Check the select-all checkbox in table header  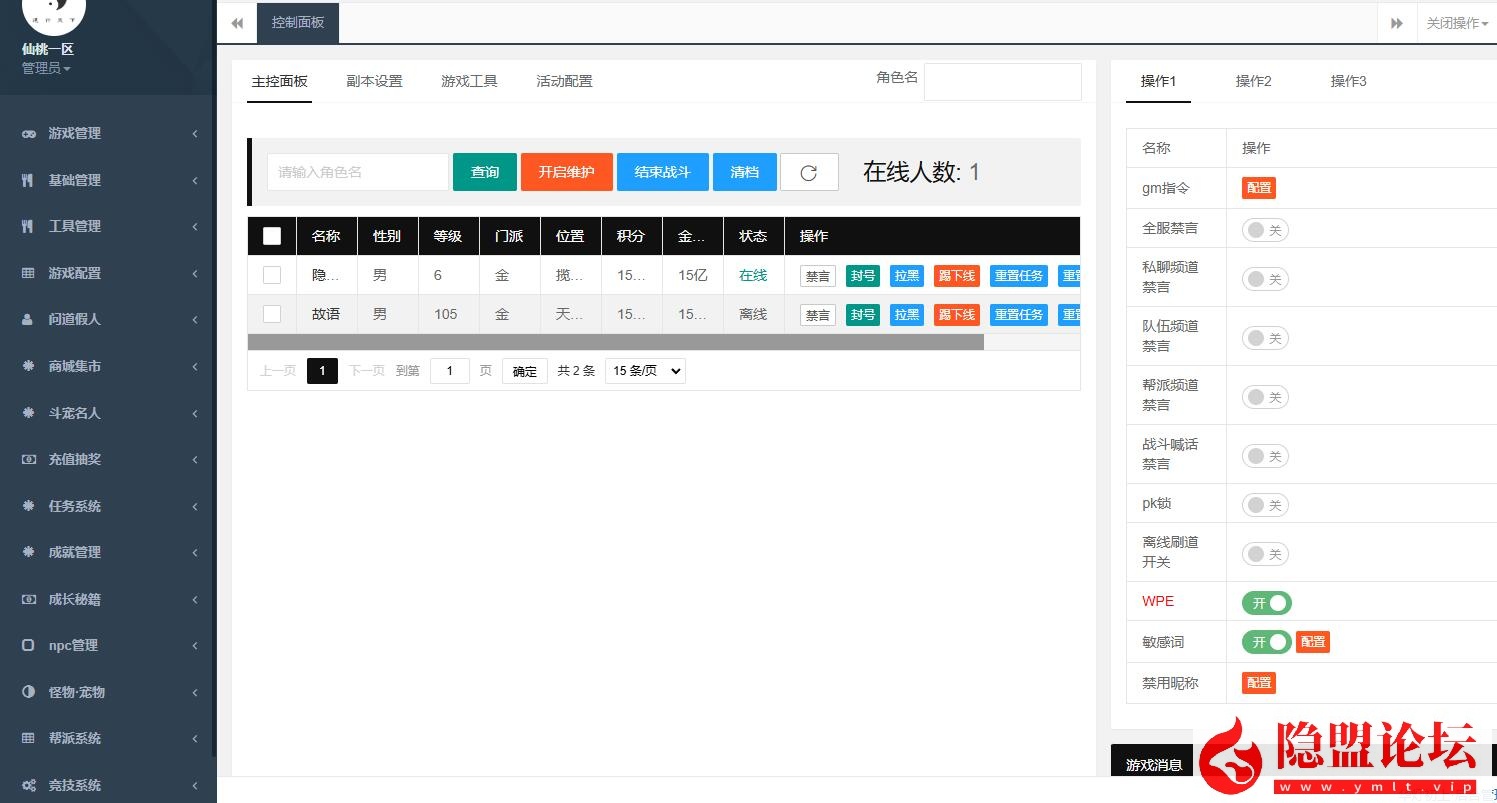272,236
